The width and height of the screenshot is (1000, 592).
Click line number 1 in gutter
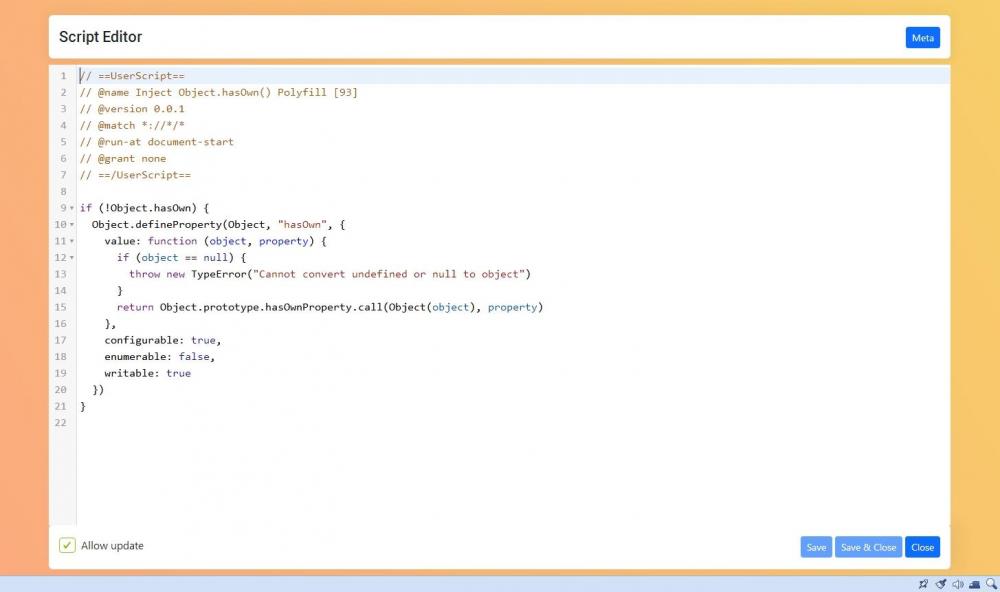(x=63, y=76)
